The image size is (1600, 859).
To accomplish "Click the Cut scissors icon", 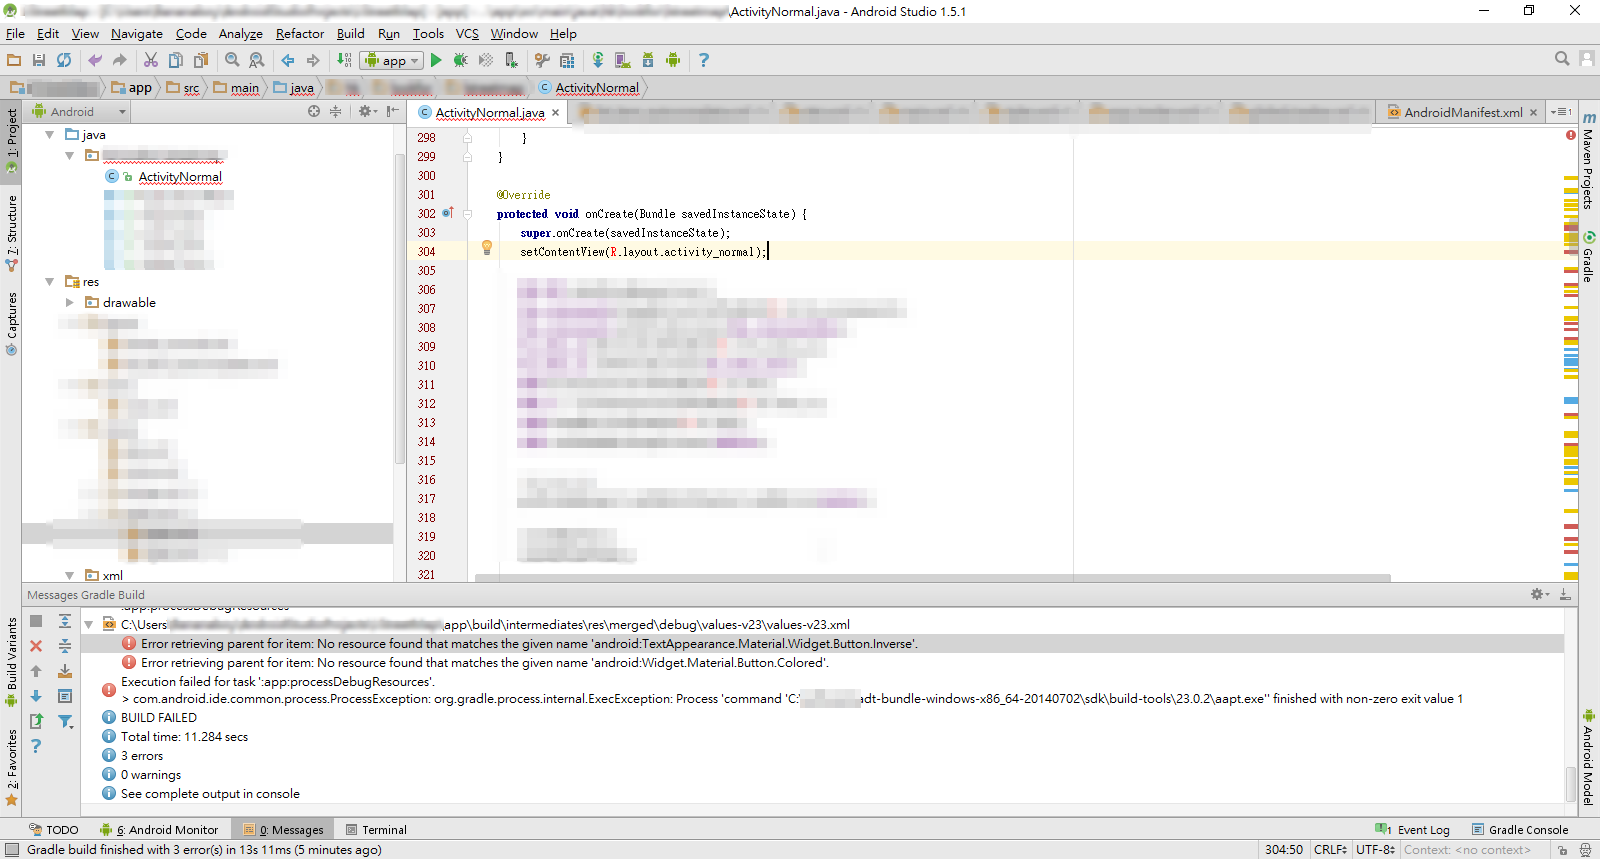I will tap(151, 60).
